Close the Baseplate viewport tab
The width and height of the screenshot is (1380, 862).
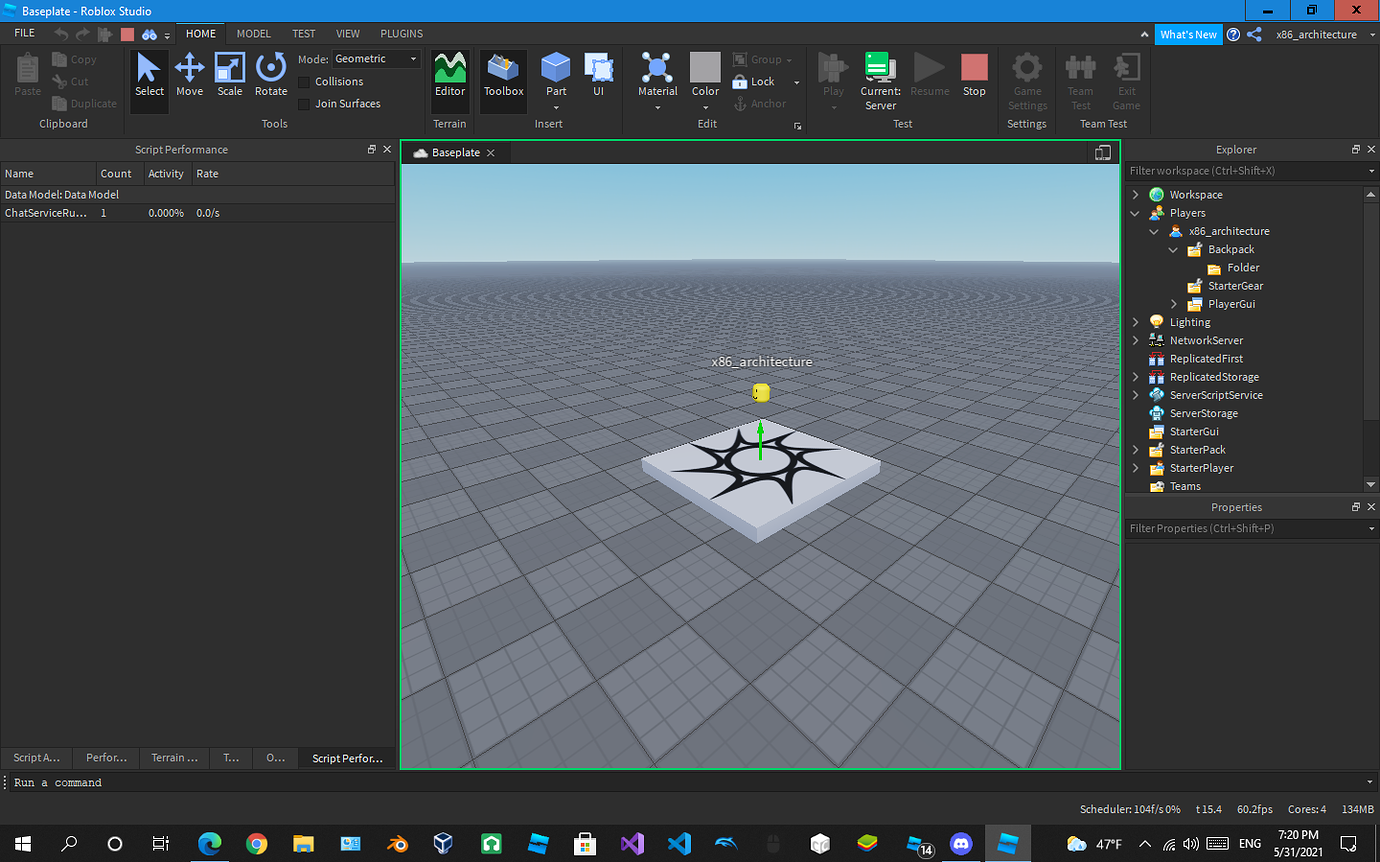[490, 153]
